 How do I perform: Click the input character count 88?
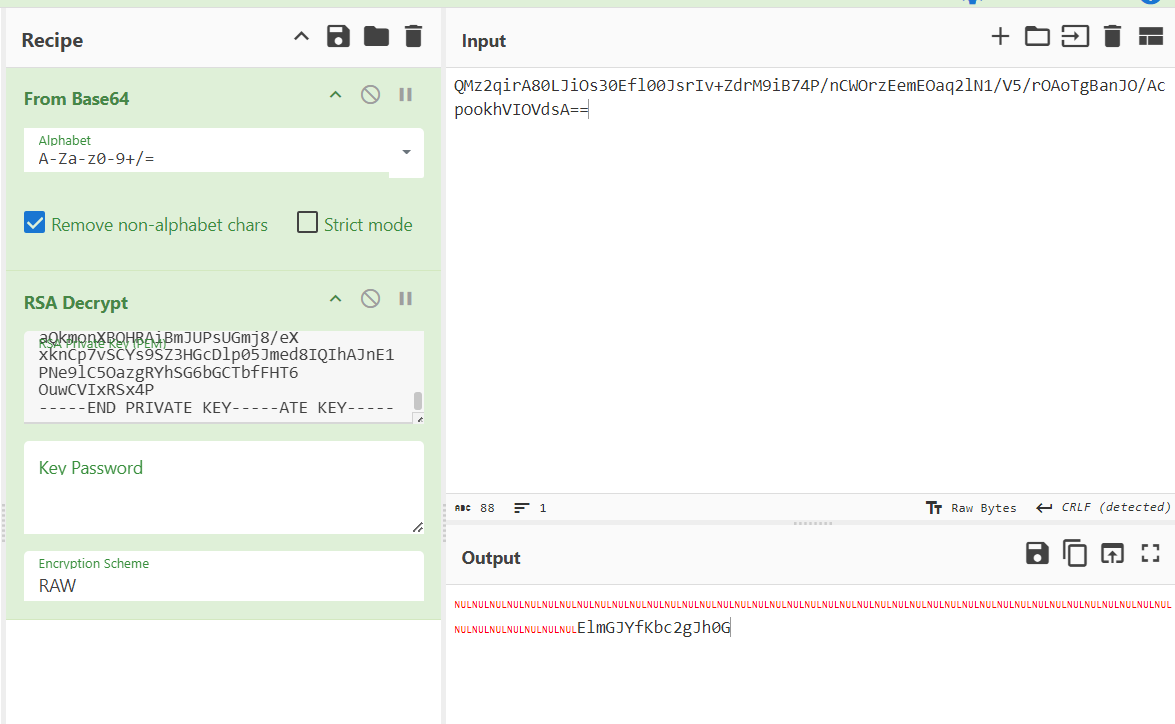pos(475,508)
